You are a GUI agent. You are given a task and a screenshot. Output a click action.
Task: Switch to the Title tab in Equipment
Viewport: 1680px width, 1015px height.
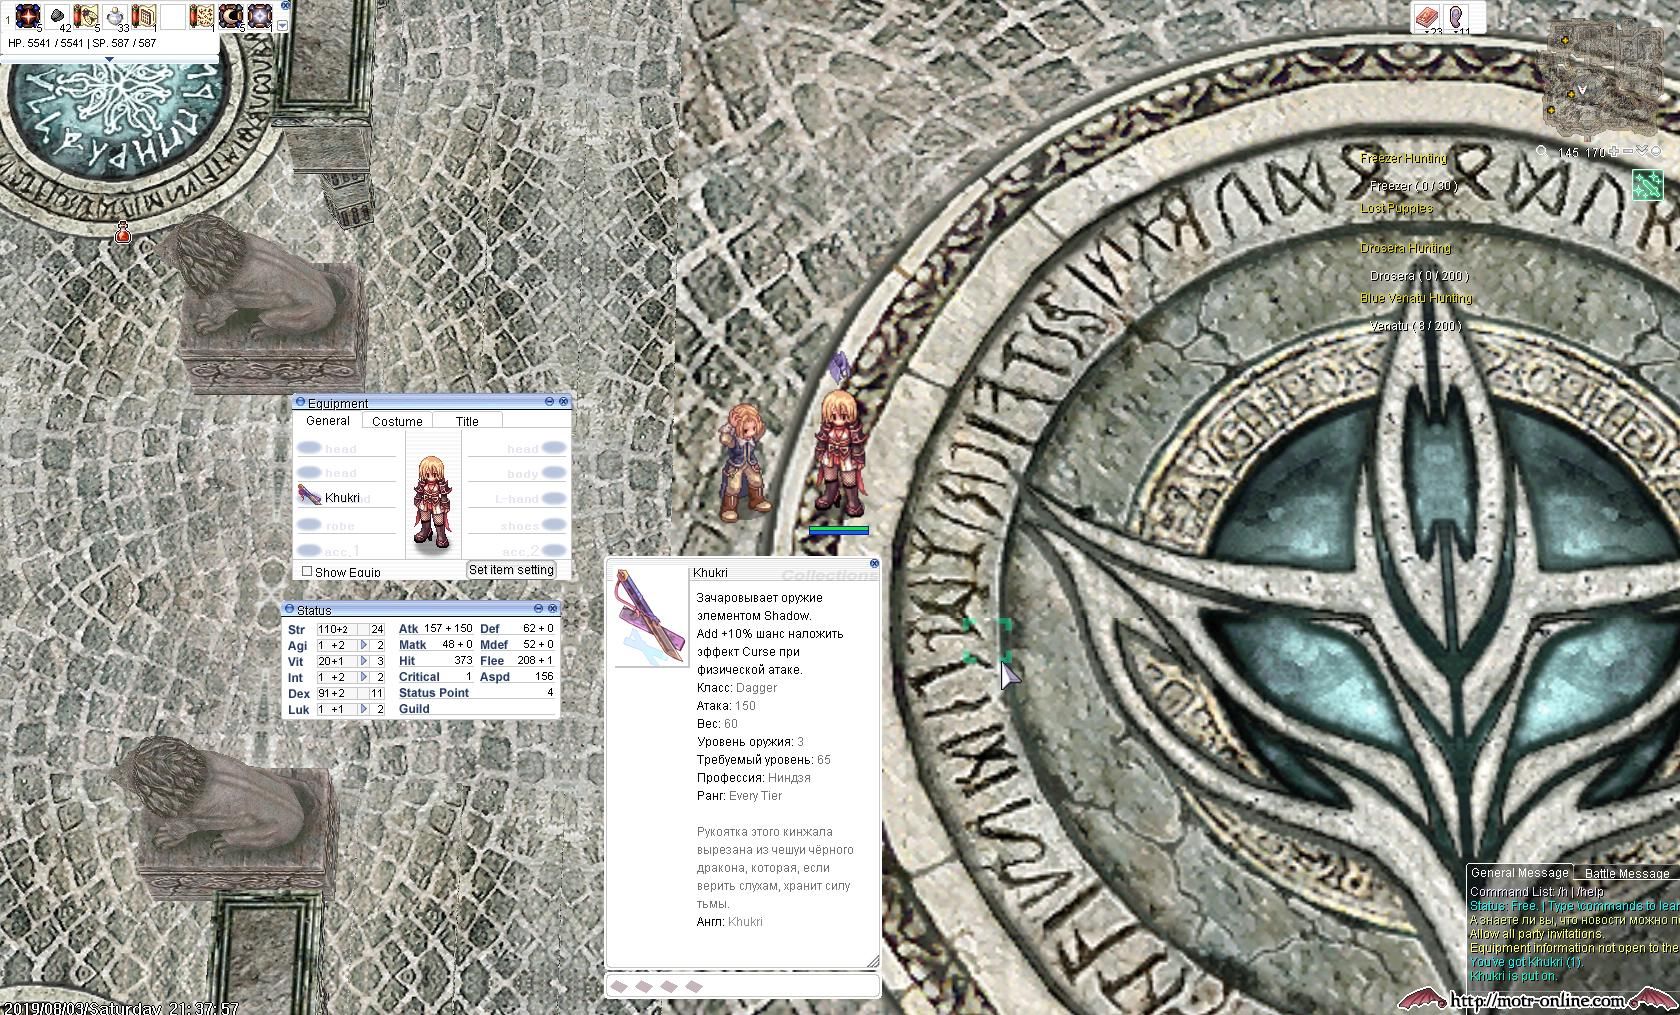467,421
